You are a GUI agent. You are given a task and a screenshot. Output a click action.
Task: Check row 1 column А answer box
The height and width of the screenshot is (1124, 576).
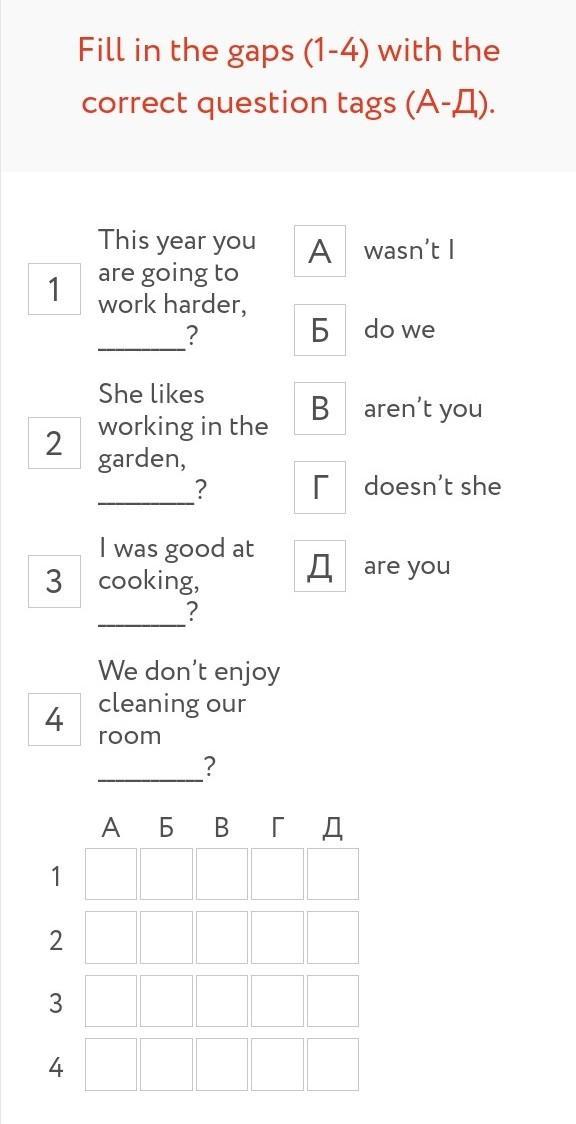tap(111, 874)
